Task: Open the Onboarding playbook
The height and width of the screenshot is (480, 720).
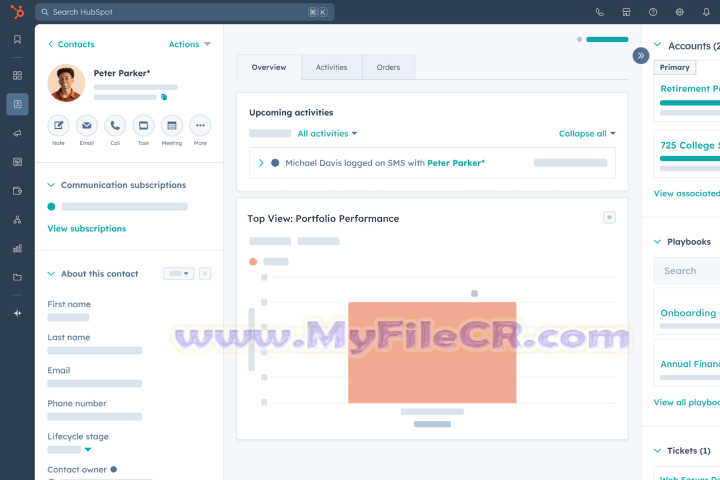Action: click(690, 313)
